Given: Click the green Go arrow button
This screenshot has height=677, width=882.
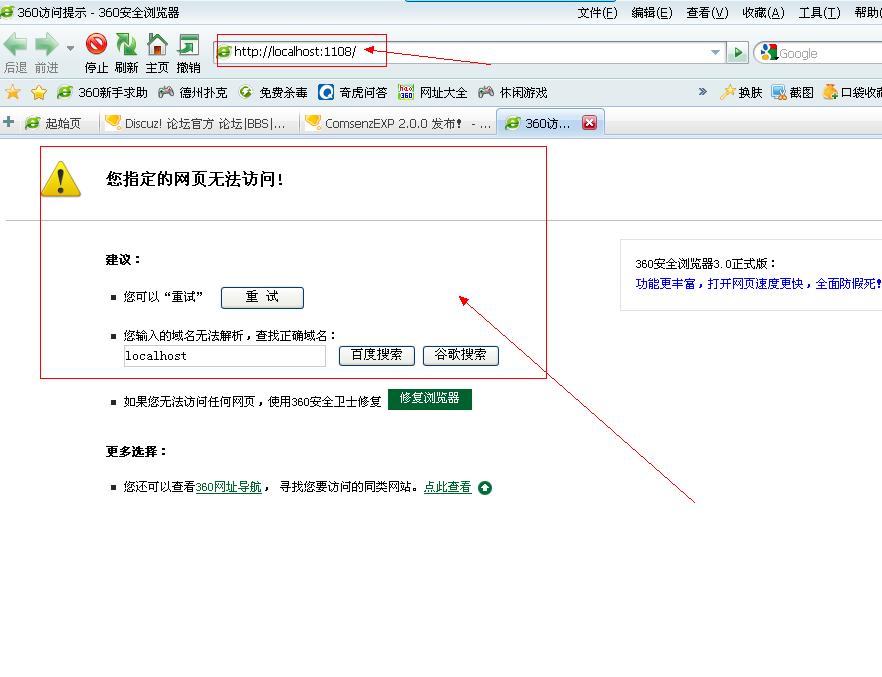Looking at the screenshot, I should coord(737,53).
